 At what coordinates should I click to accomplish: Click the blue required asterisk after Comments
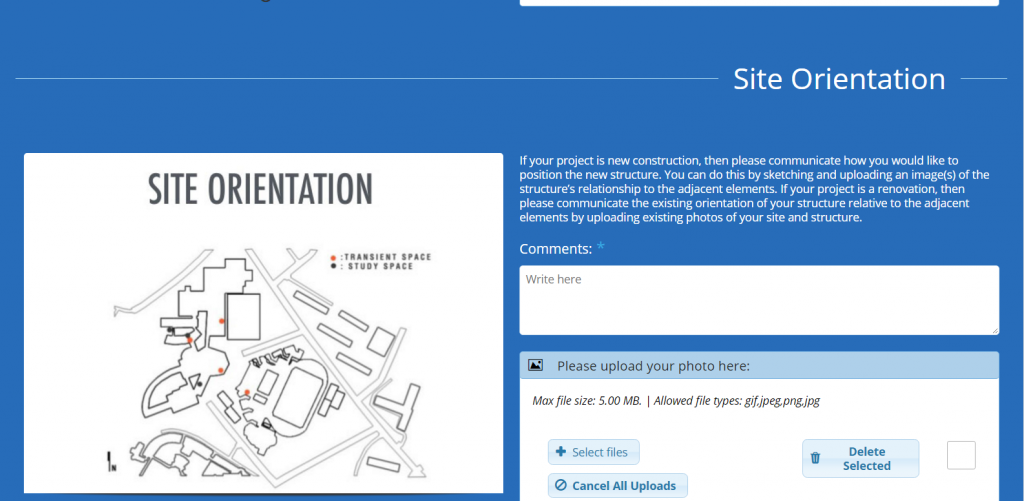pyautogui.click(x=601, y=248)
